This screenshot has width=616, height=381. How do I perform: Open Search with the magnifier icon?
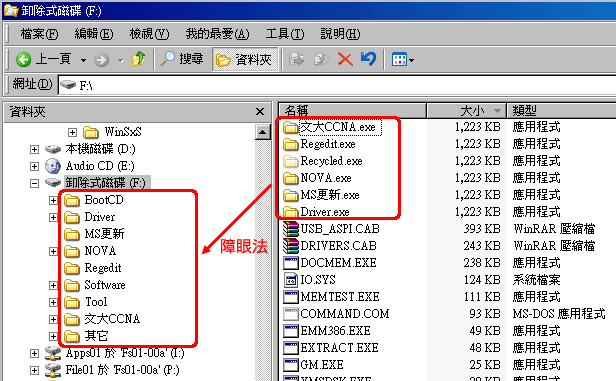click(x=167, y=59)
